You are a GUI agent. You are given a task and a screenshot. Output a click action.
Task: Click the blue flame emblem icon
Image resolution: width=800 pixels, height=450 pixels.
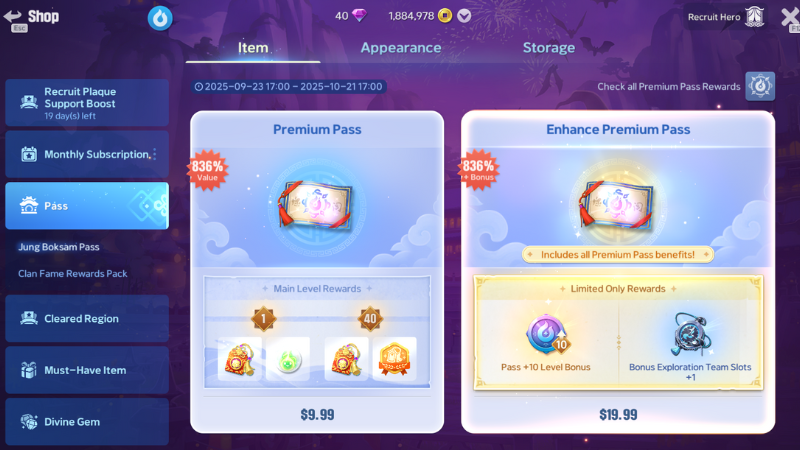160,18
